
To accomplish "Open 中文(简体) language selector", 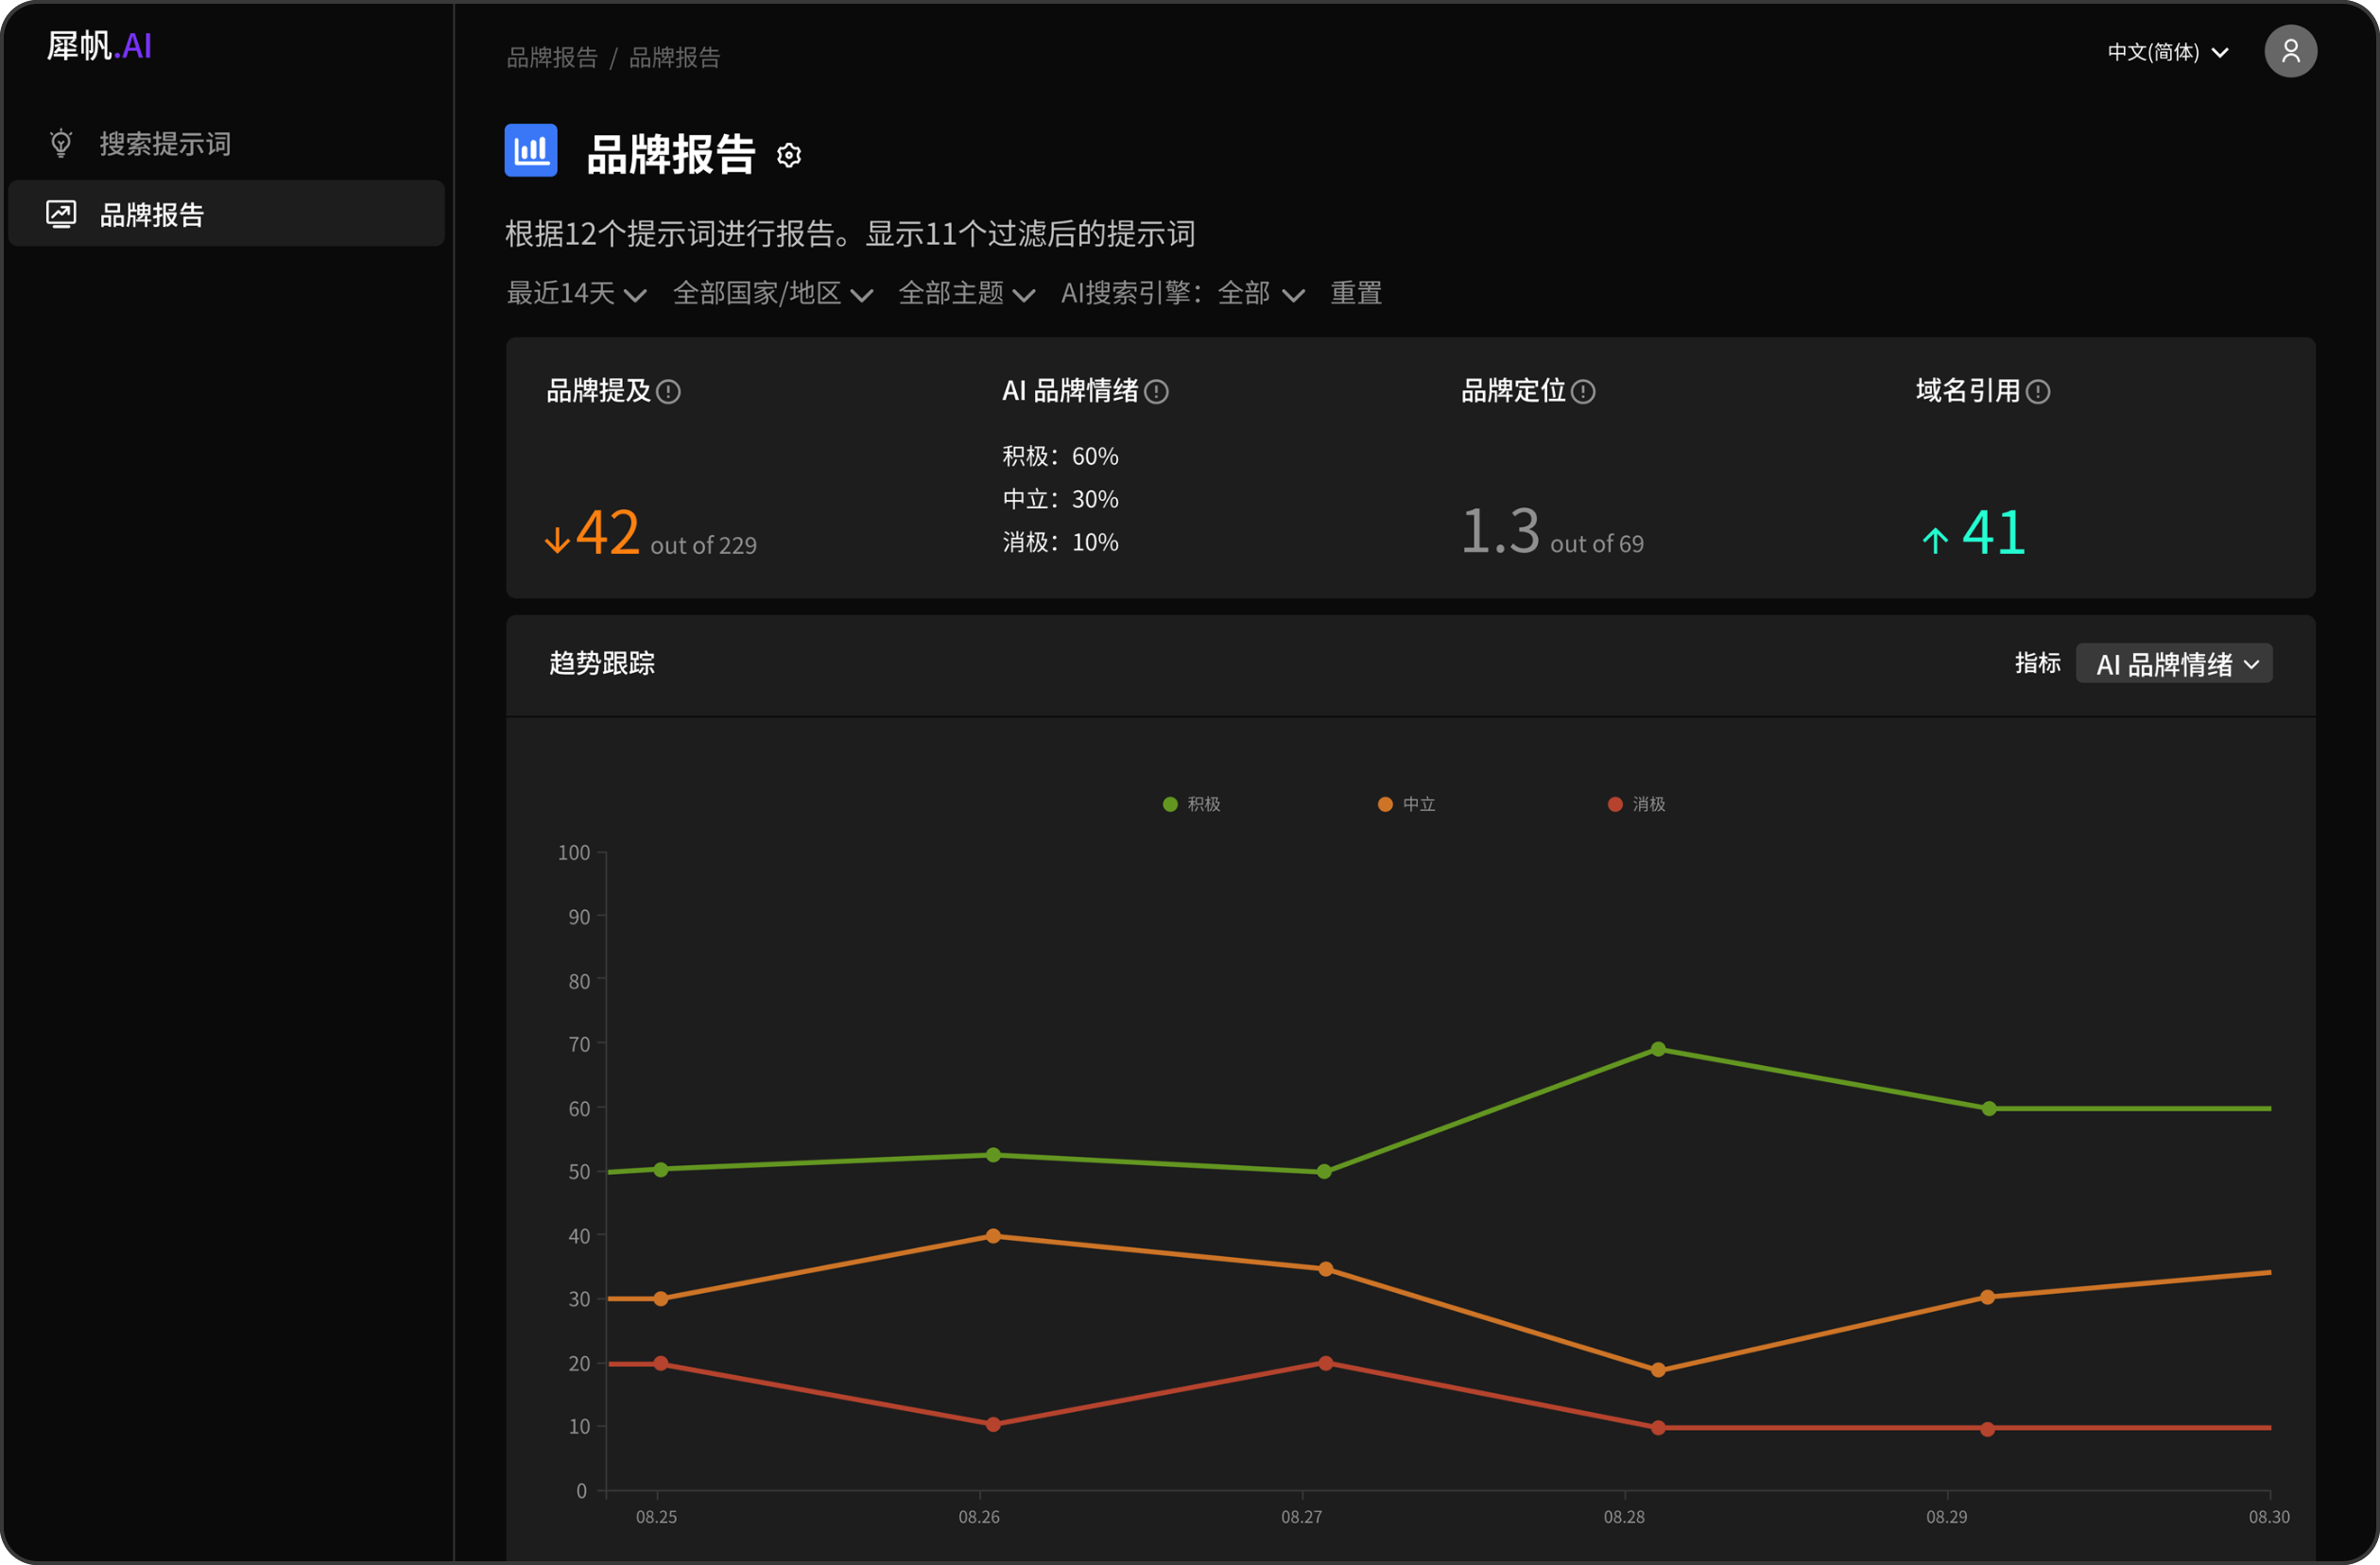I will point(2166,52).
